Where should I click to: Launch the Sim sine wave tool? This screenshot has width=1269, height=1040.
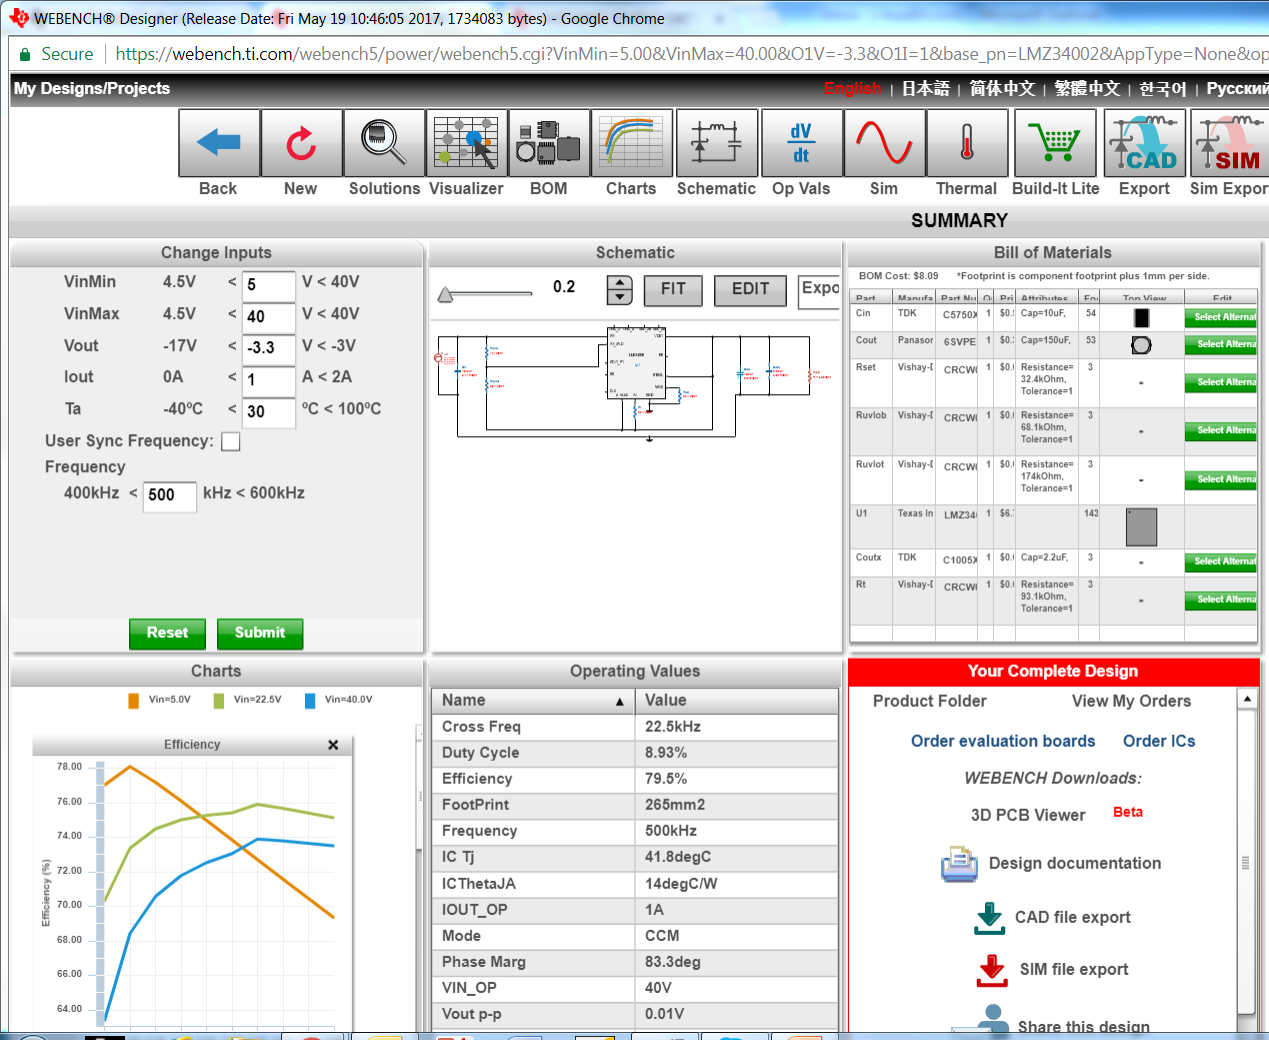click(x=884, y=143)
